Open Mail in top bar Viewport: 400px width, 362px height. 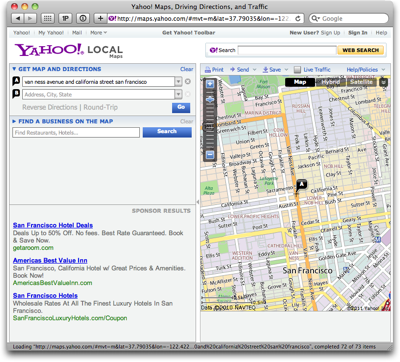pyautogui.click(x=77, y=33)
